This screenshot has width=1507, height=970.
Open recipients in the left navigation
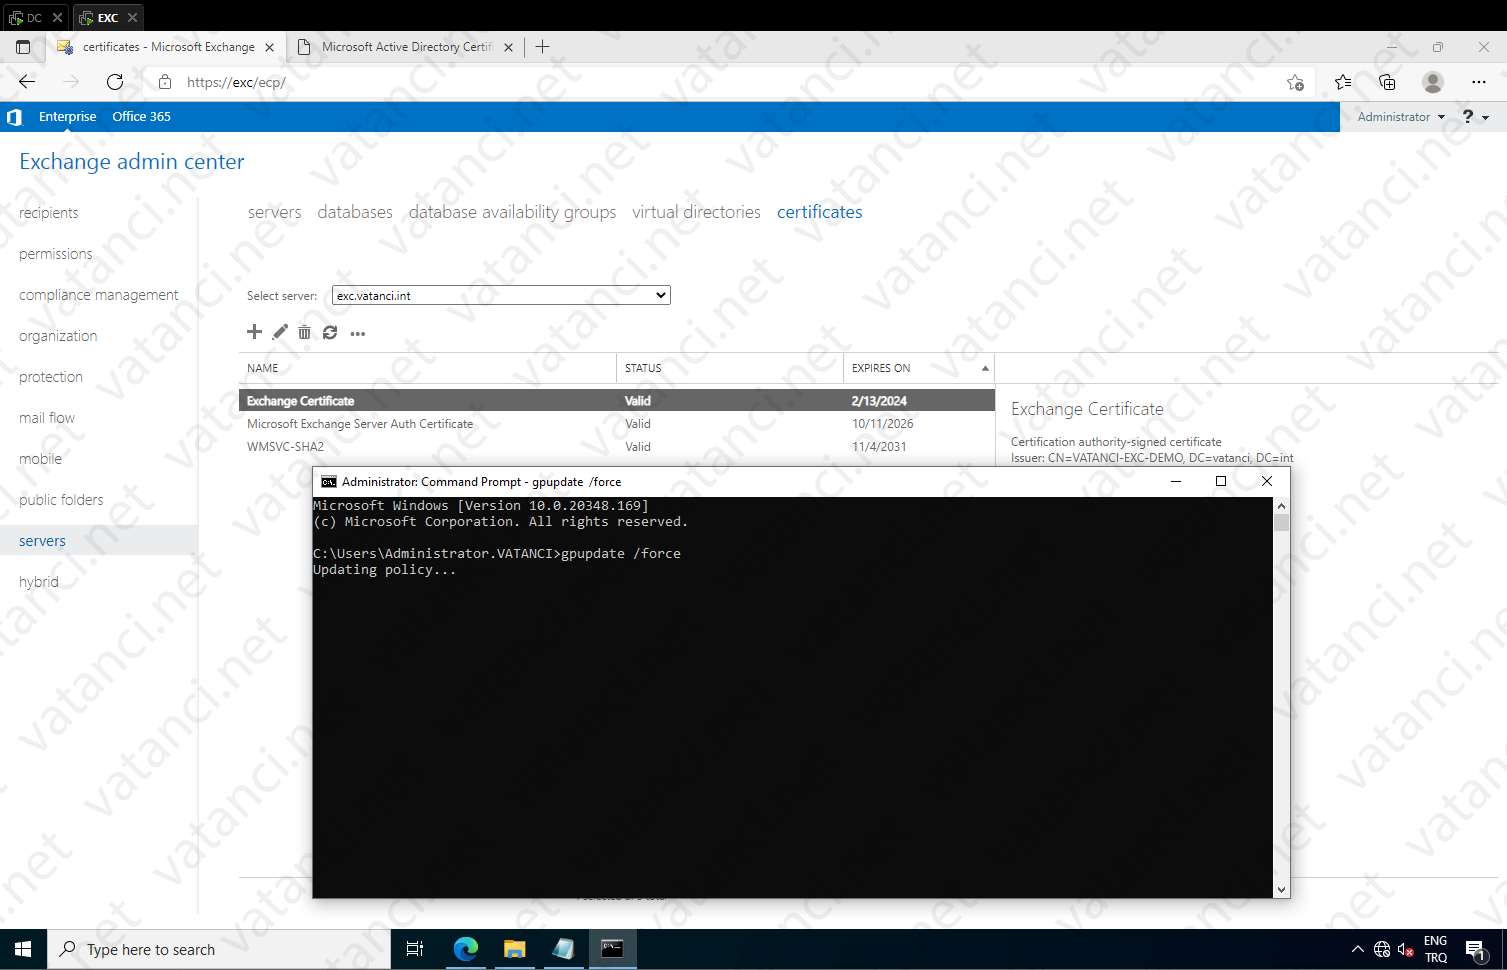point(48,213)
